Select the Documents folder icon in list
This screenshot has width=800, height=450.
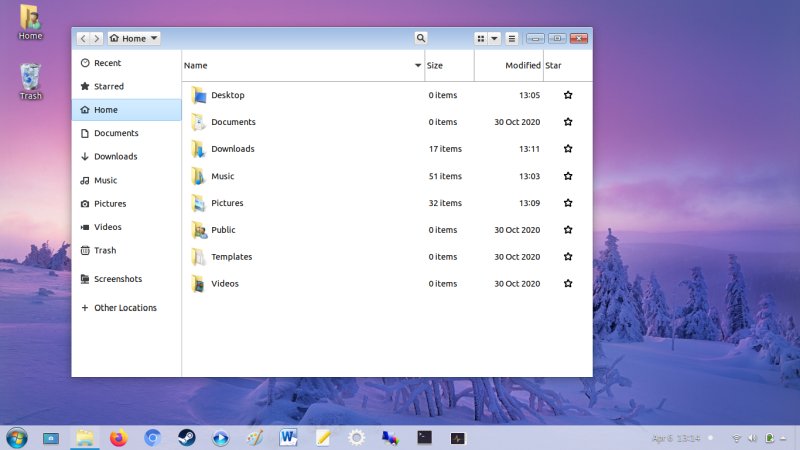198,122
